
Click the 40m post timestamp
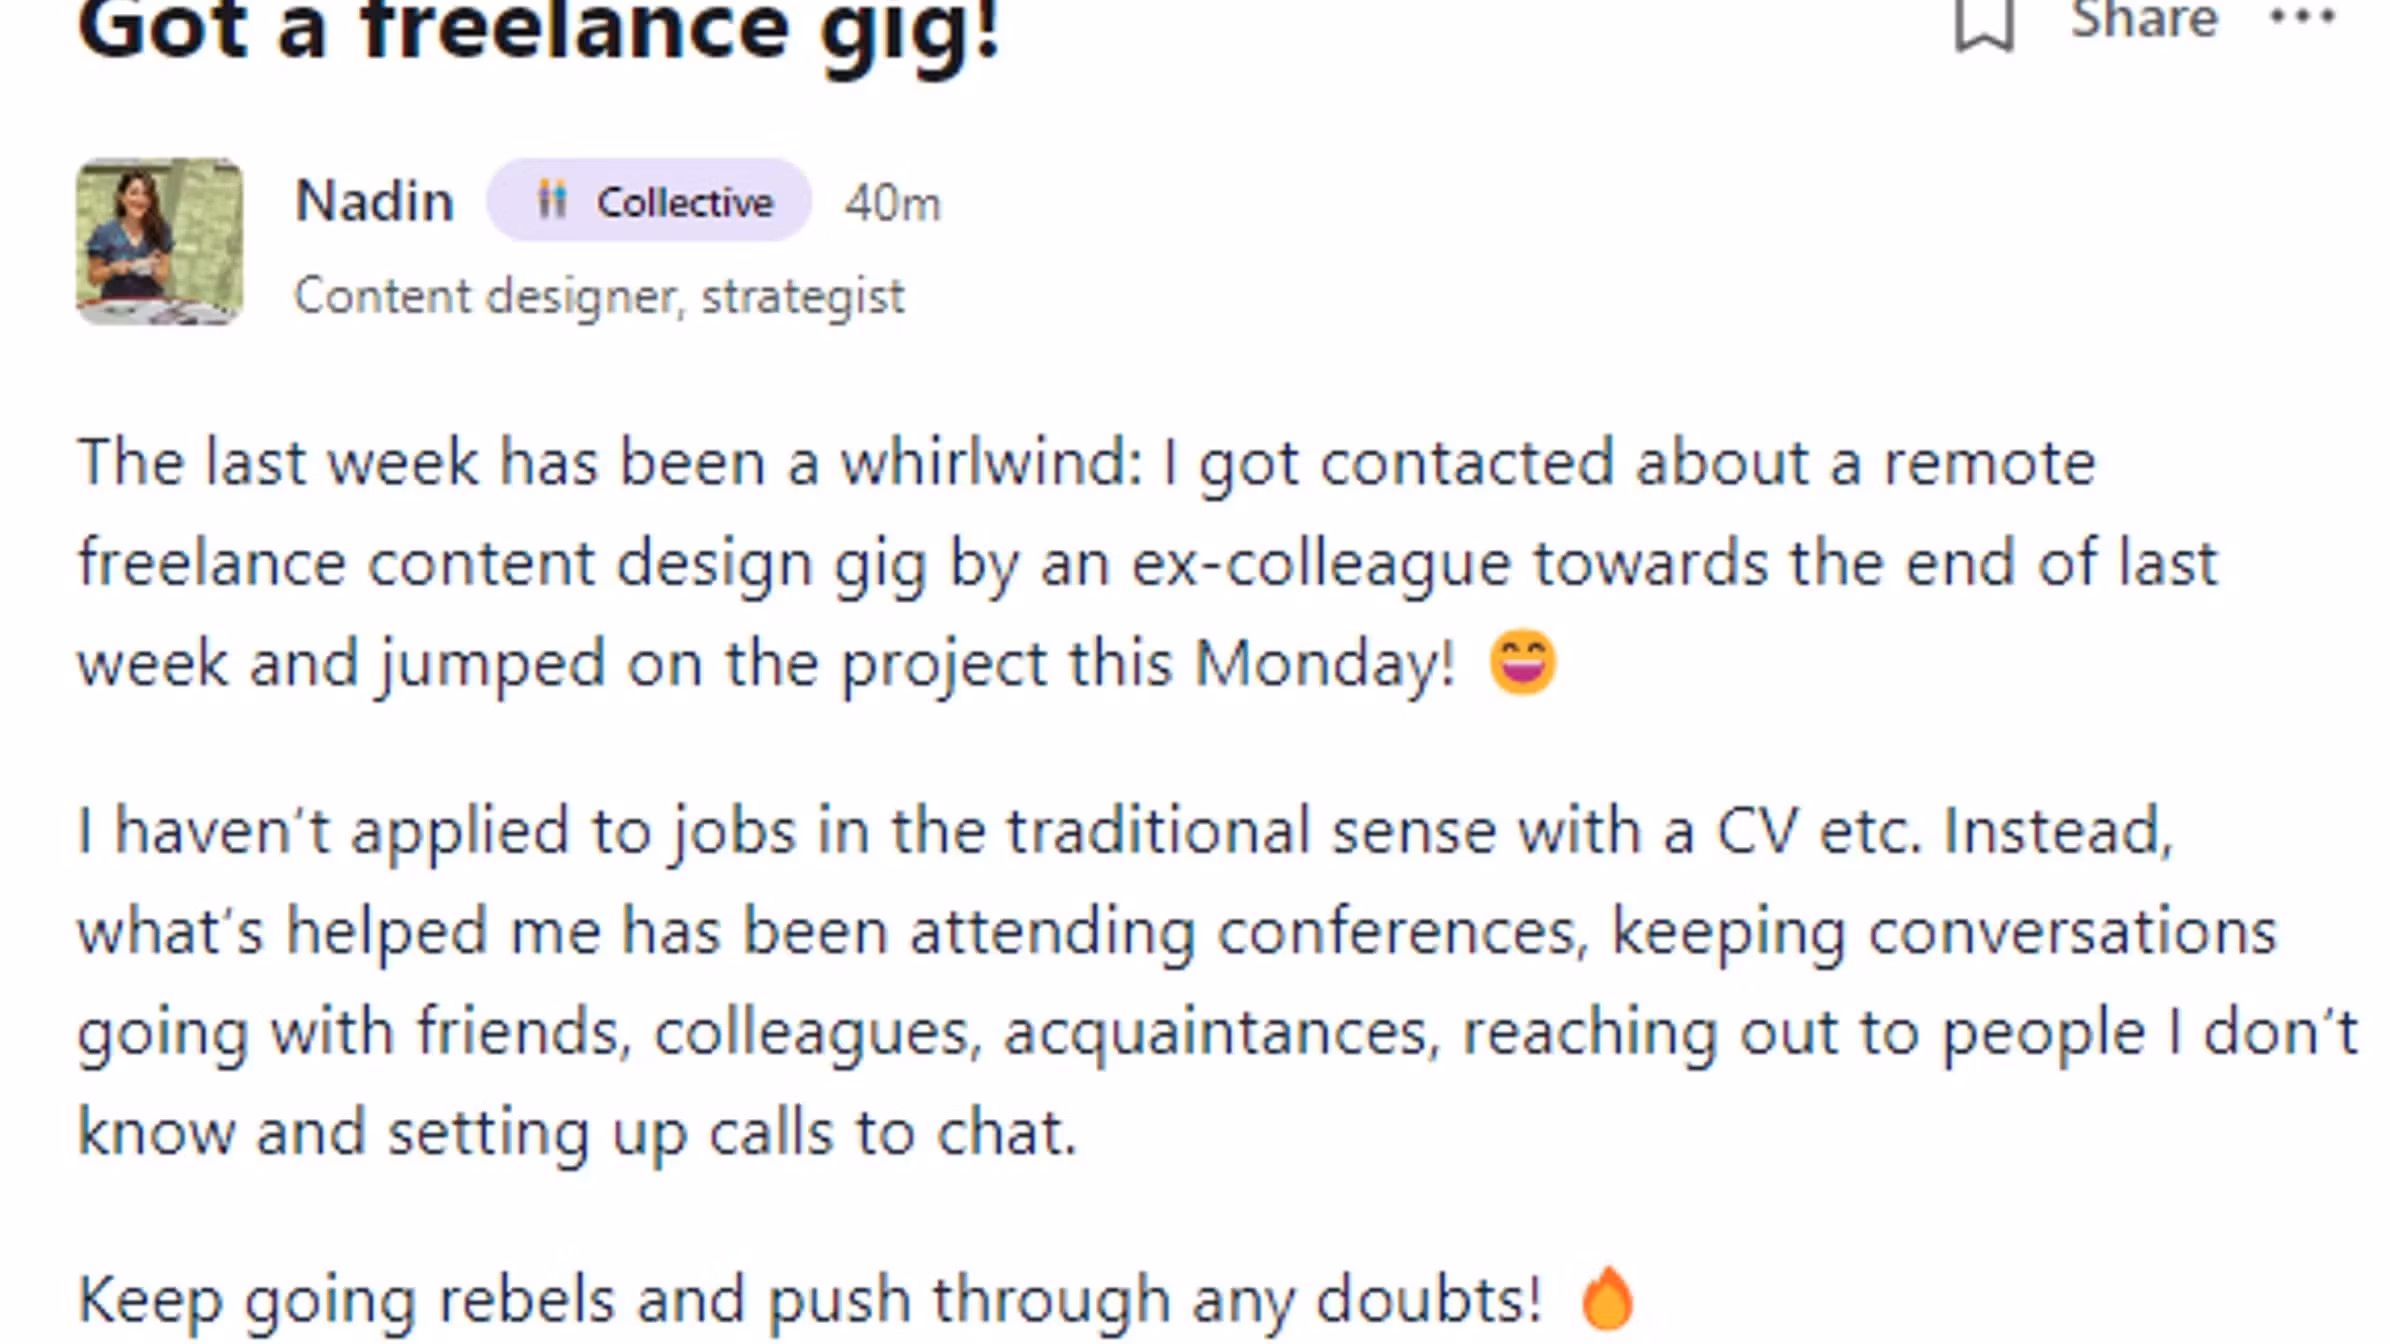point(892,204)
